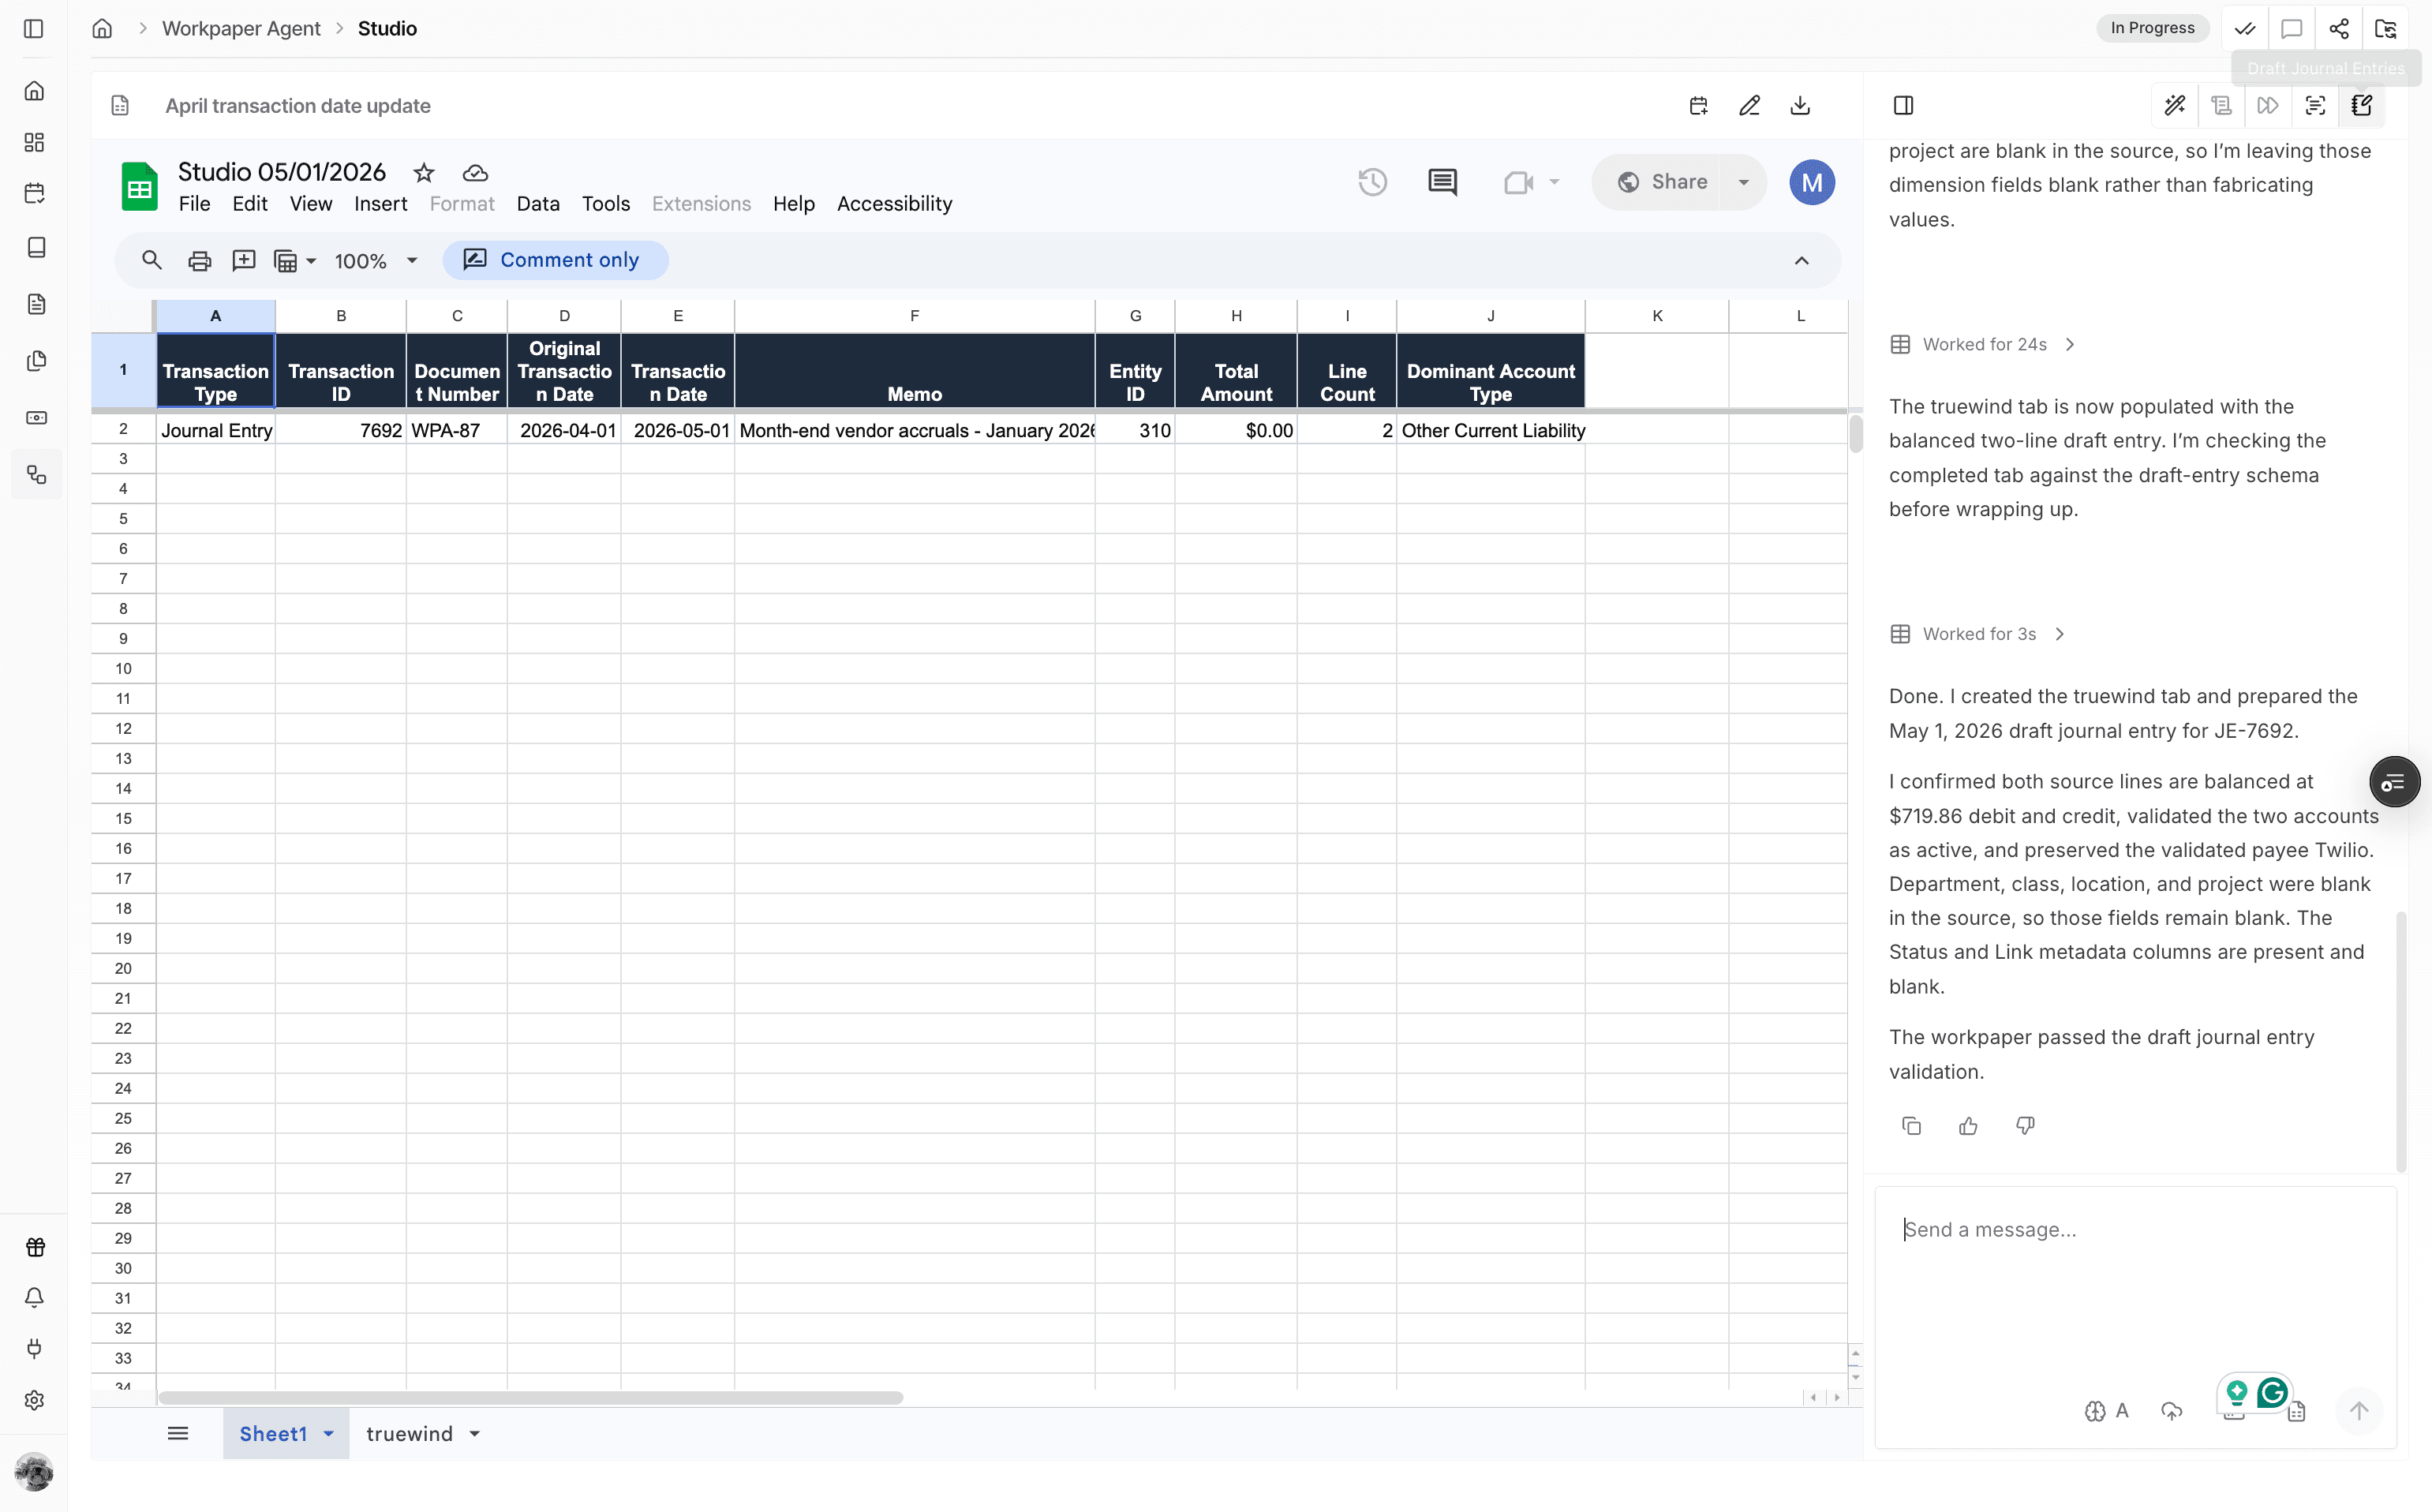
Task: Click the send arrow button
Action: click(2358, 1411)
